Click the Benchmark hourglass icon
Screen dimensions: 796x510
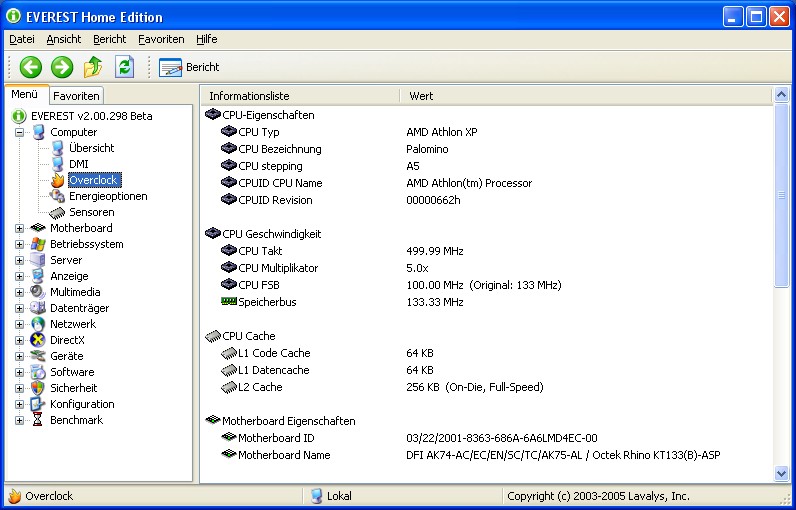pyautogui.click(x=38, y=420)
